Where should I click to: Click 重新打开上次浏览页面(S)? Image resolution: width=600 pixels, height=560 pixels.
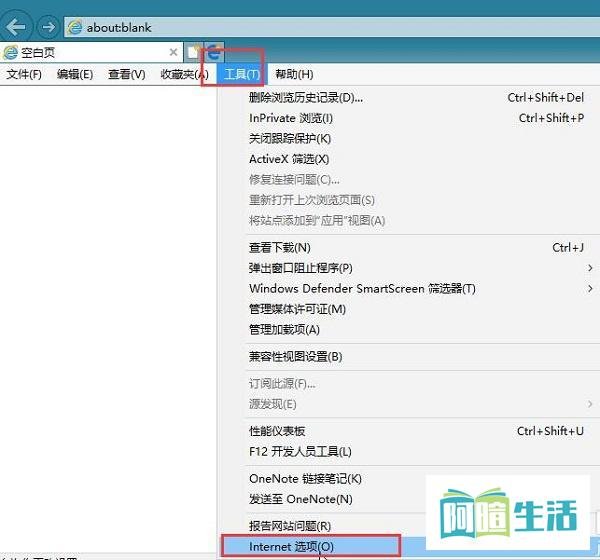point(409,200)
